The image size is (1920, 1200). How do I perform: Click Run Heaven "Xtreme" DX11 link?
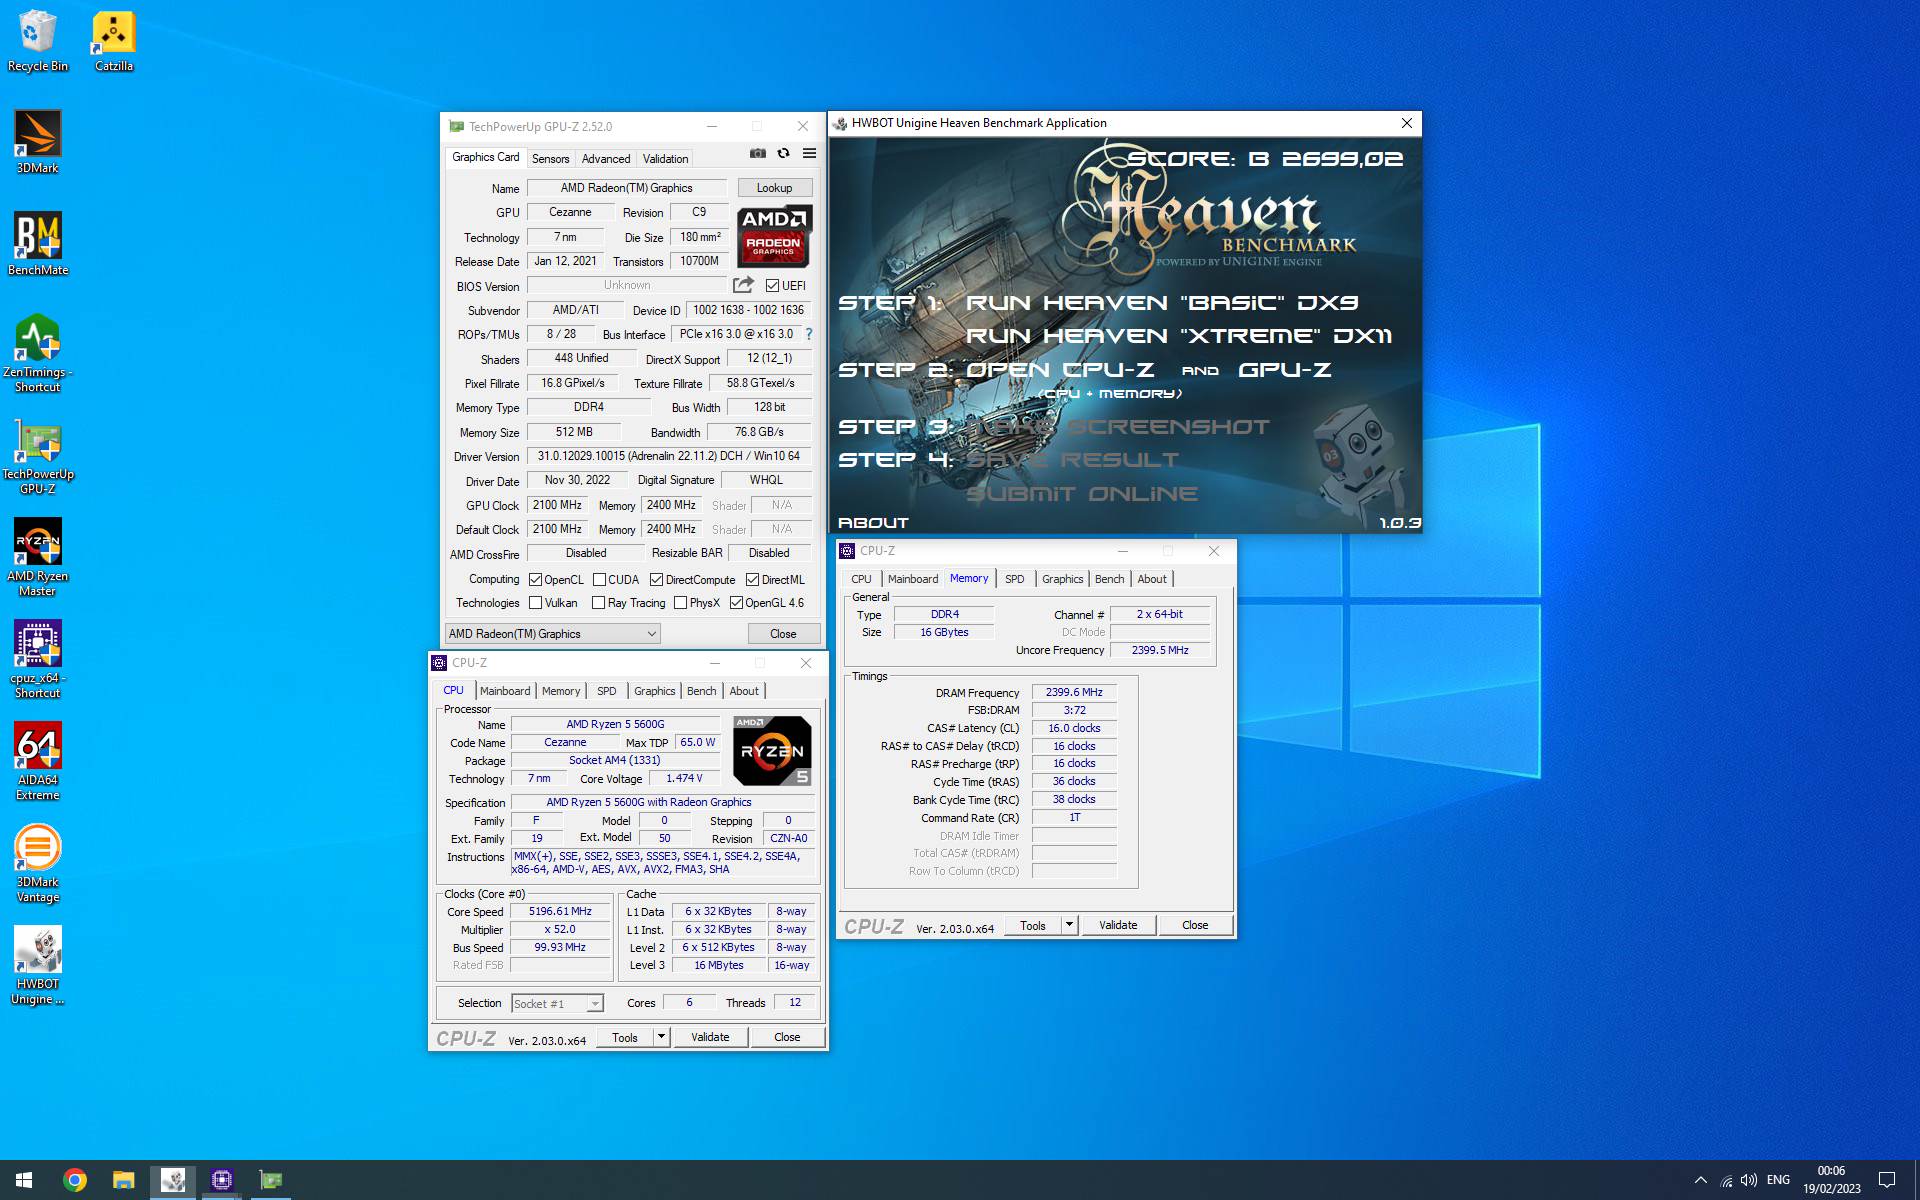[x=1179, y=336]
